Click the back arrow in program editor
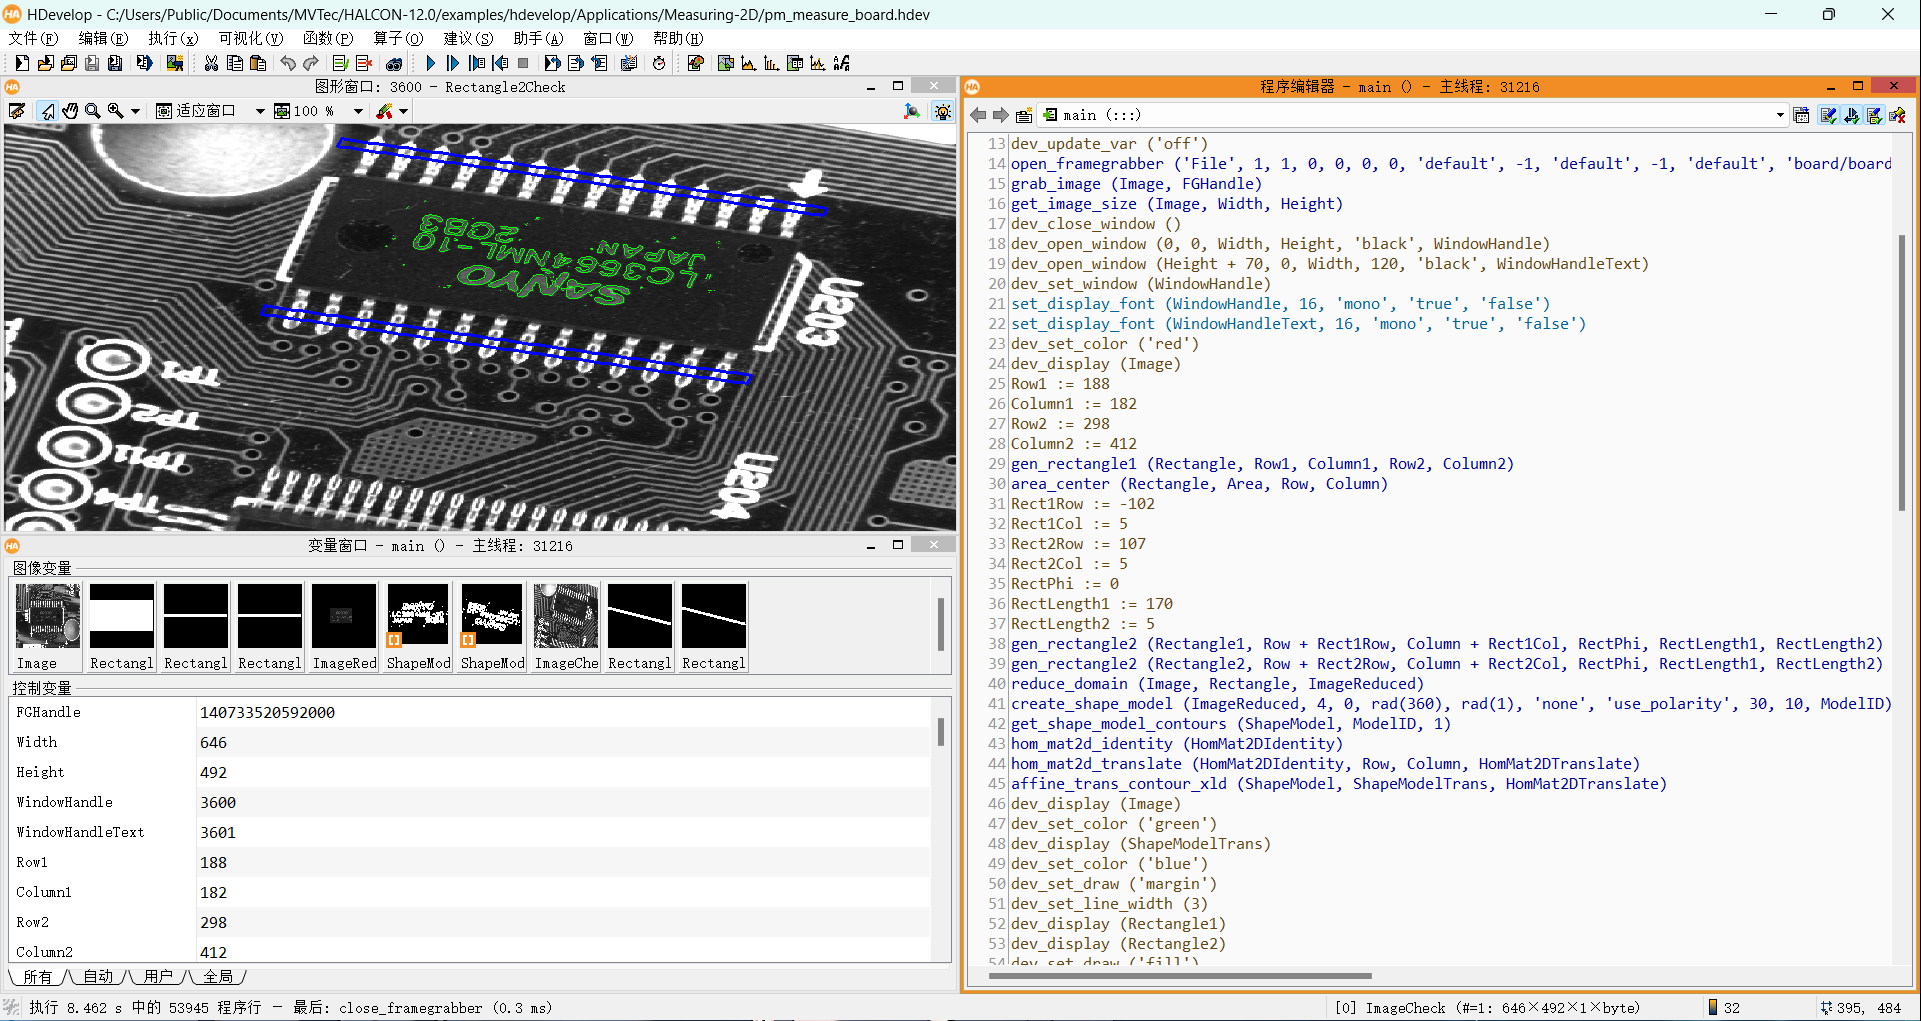 [x=978, y=115]
